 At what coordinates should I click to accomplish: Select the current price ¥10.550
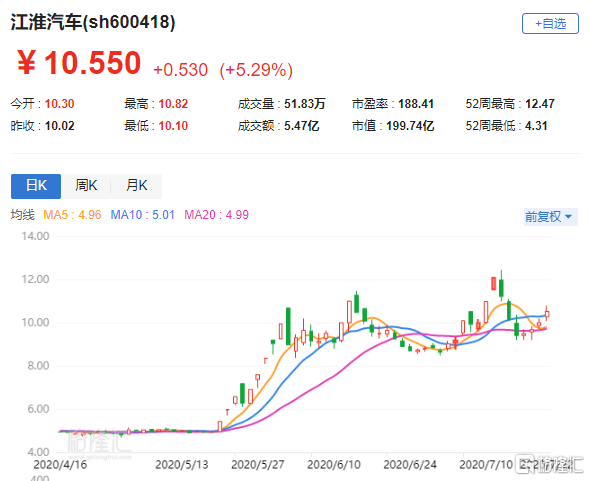(x=79, y=63)
